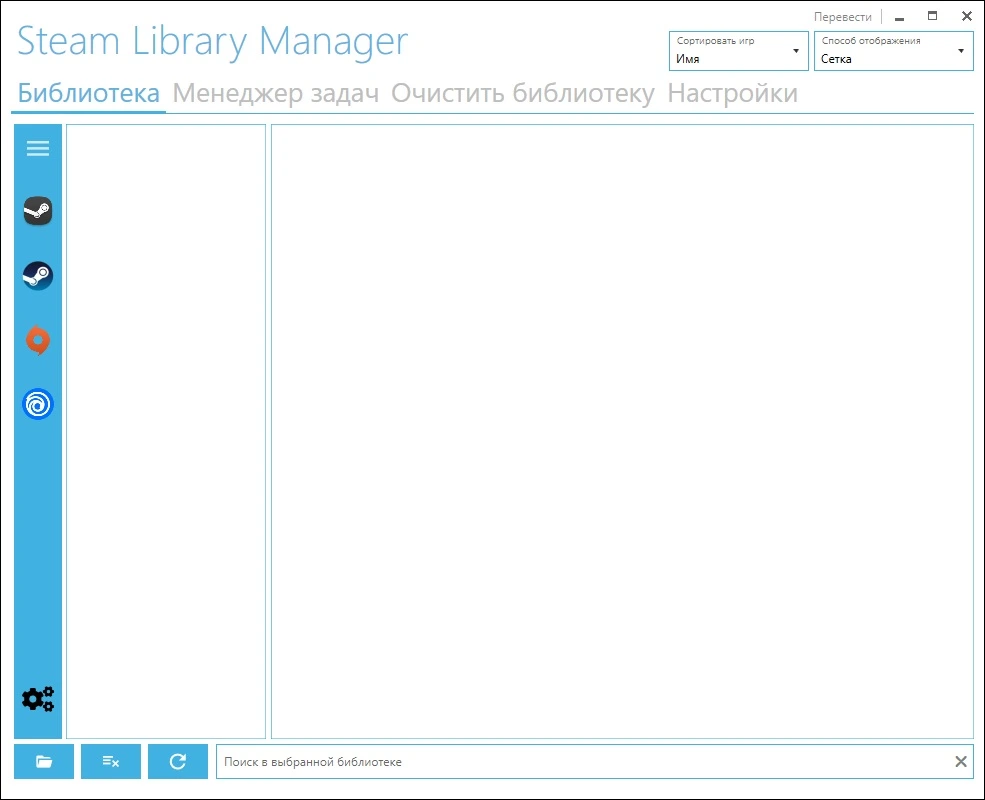The image size is (985, 800).
Task: Click the Имя sort value
Action: 688,59
